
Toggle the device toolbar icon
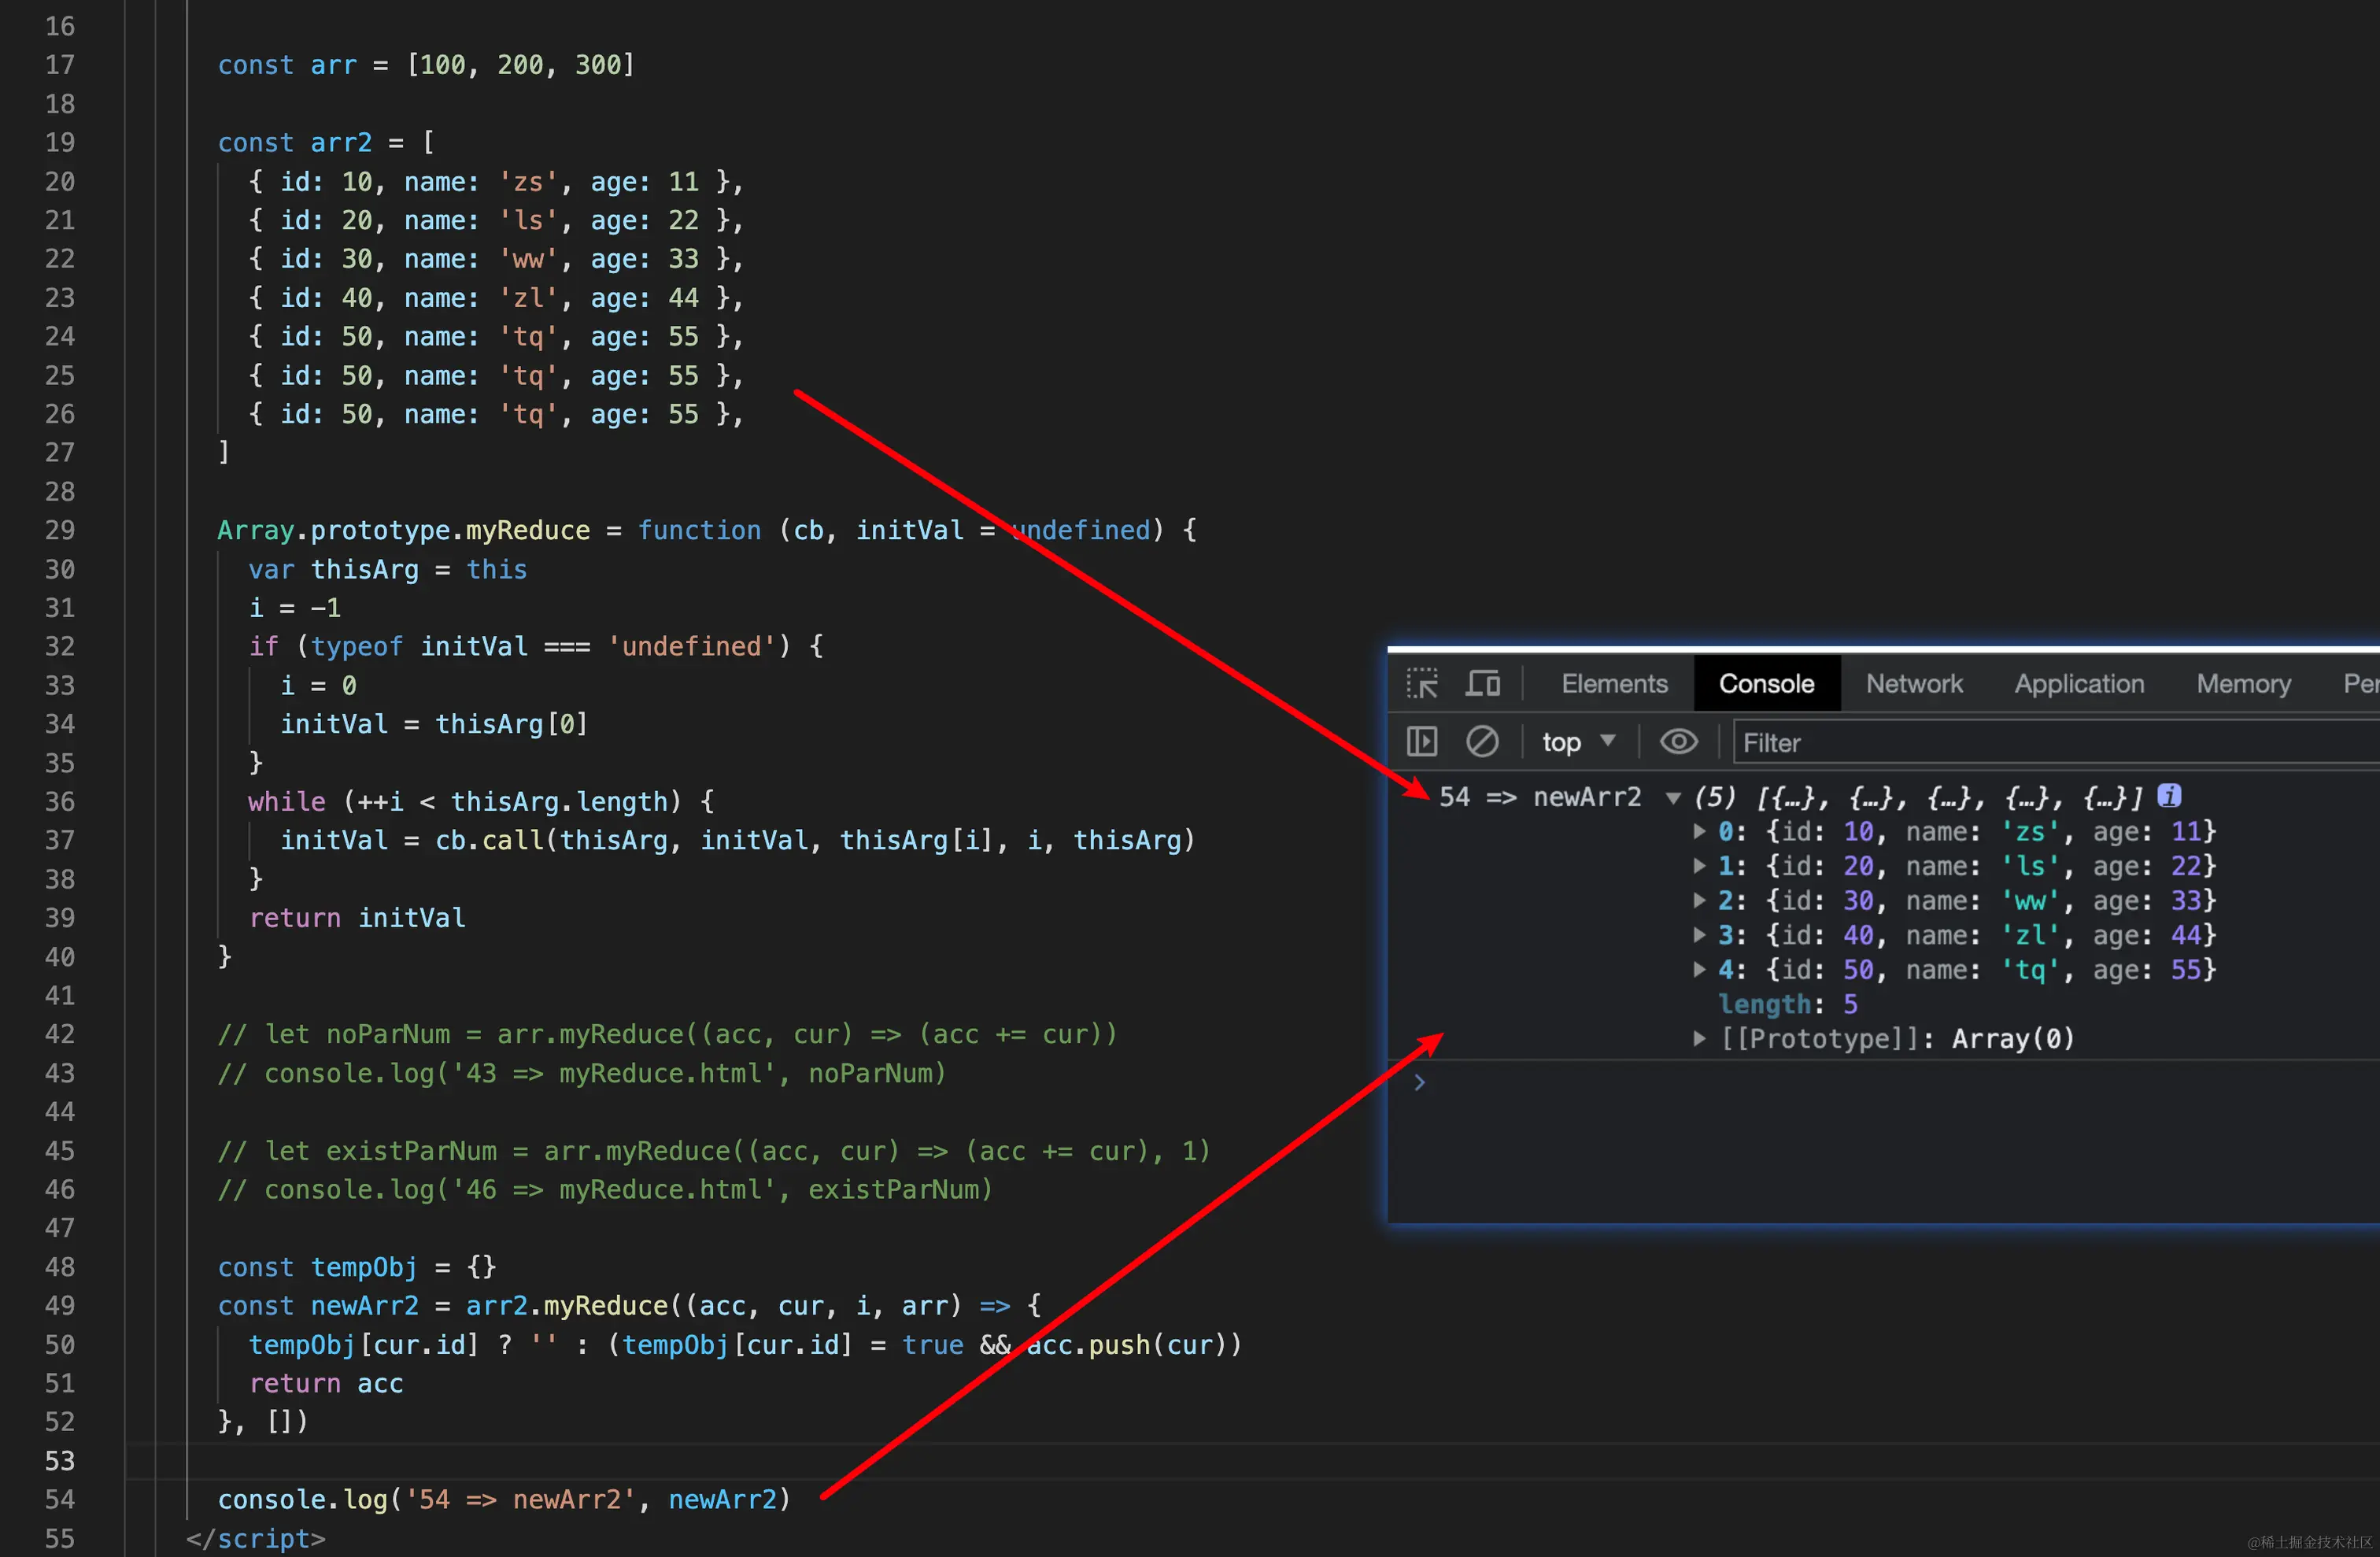(x=1482, y=684)
